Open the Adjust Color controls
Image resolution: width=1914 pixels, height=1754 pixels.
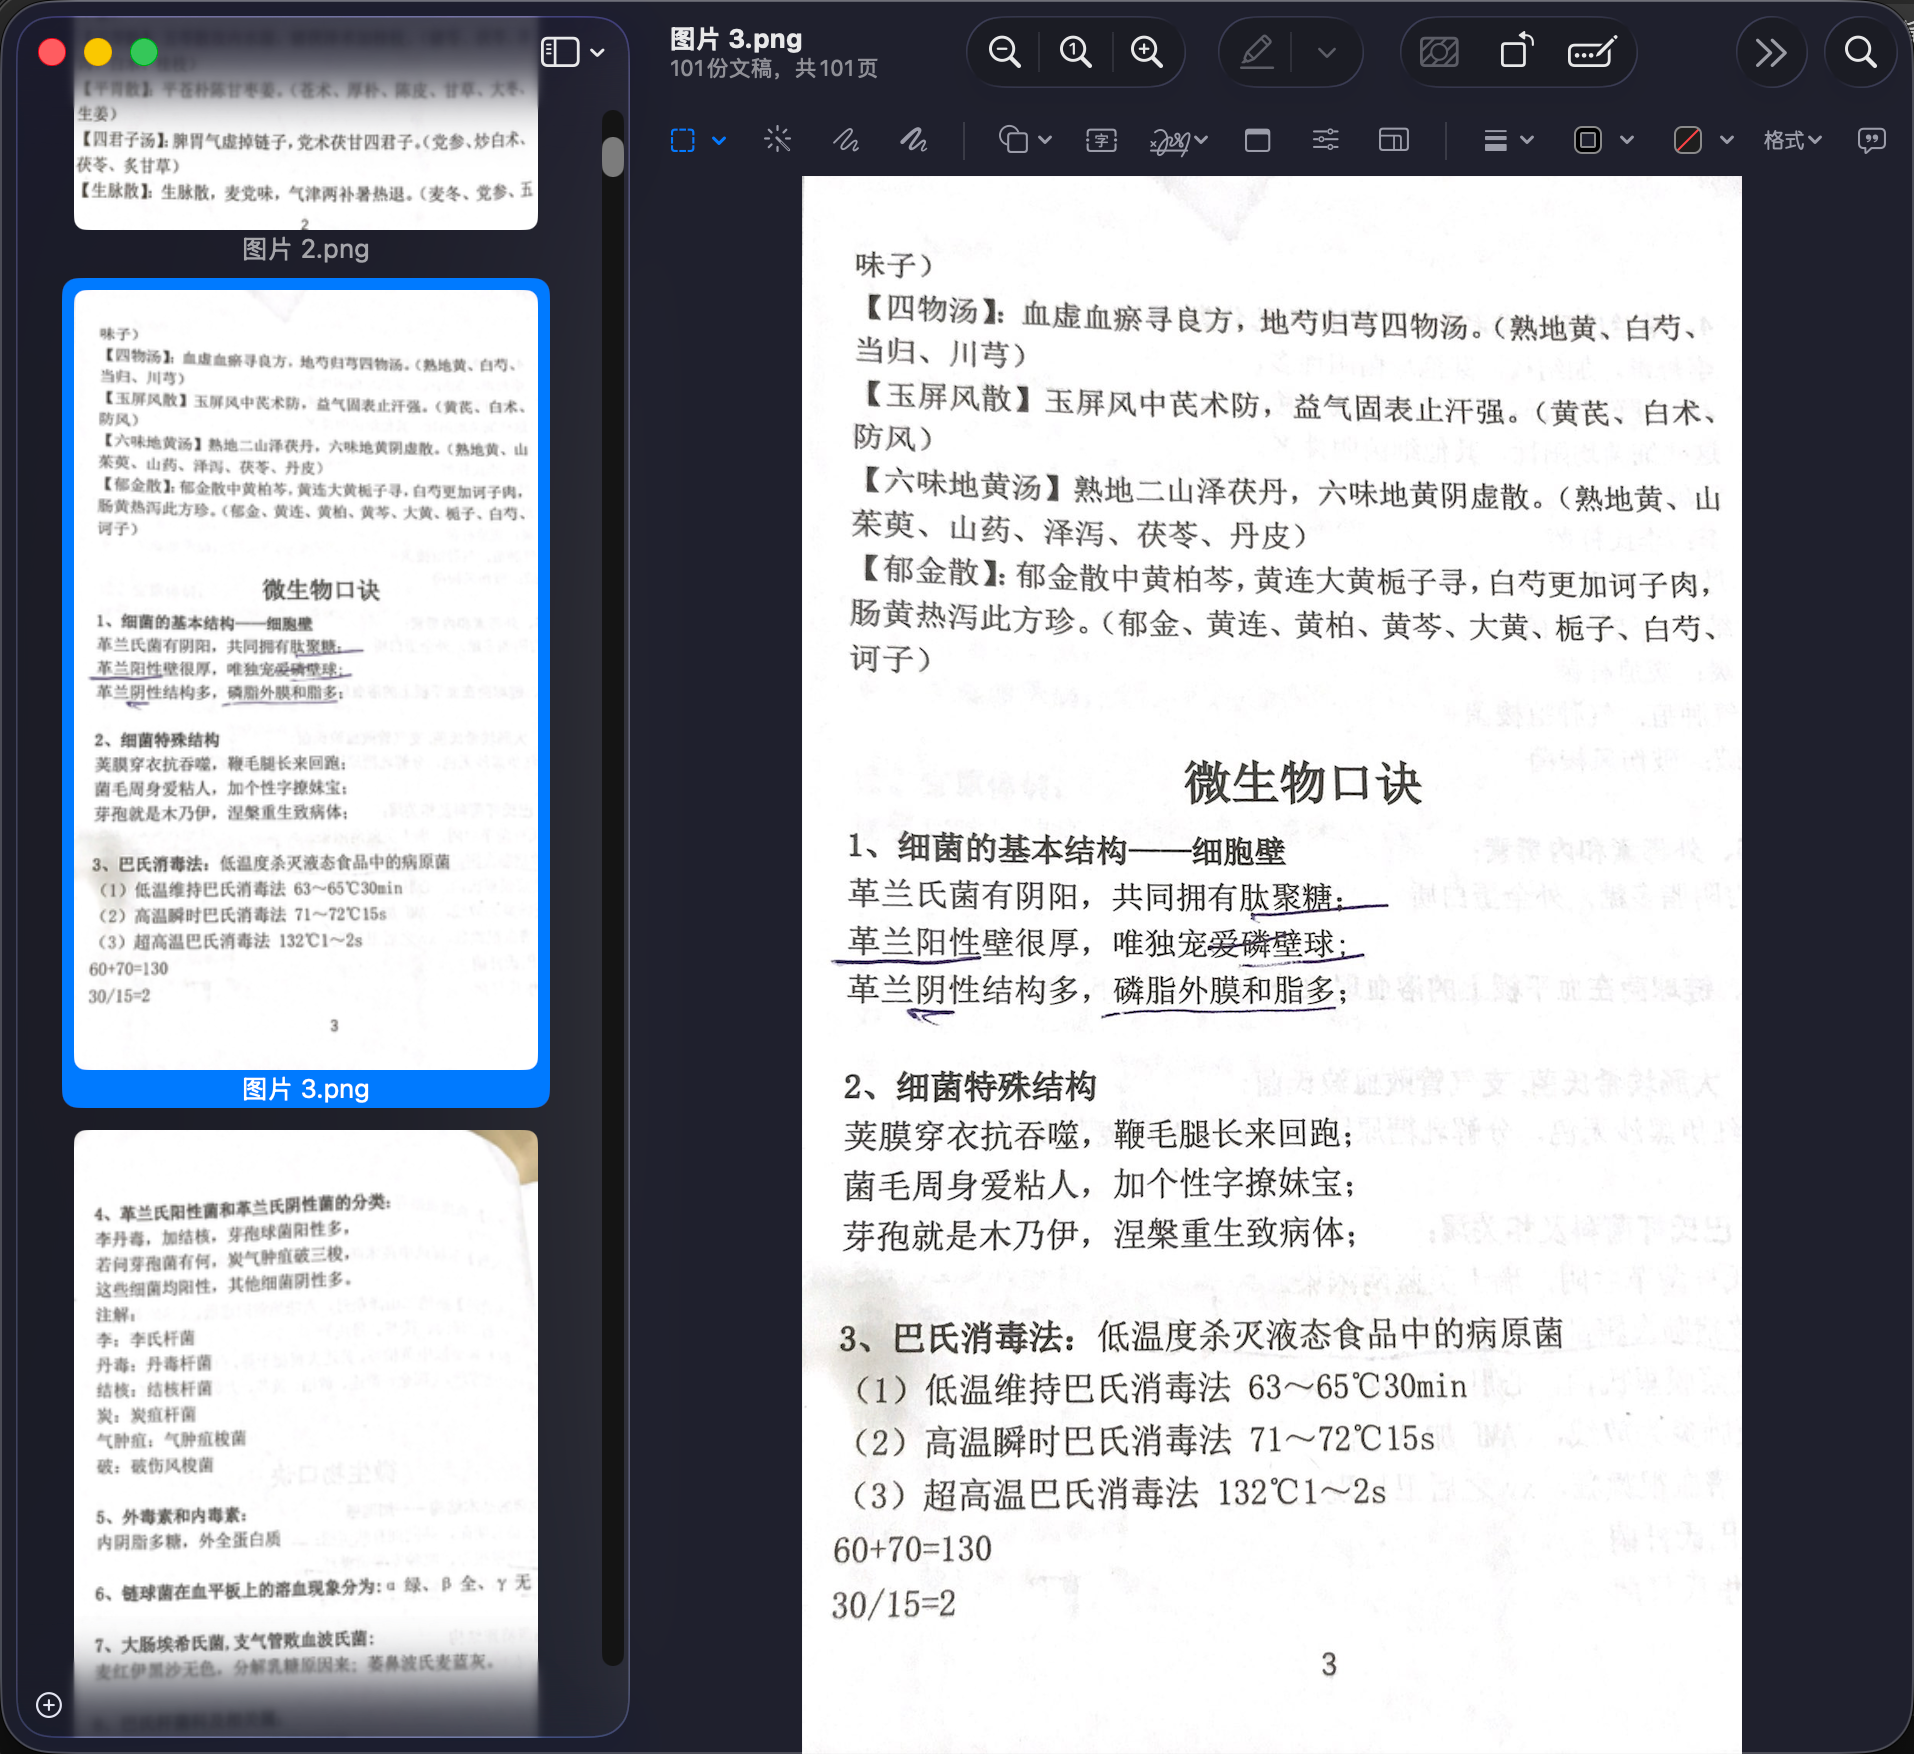[x=1324, y=140]
